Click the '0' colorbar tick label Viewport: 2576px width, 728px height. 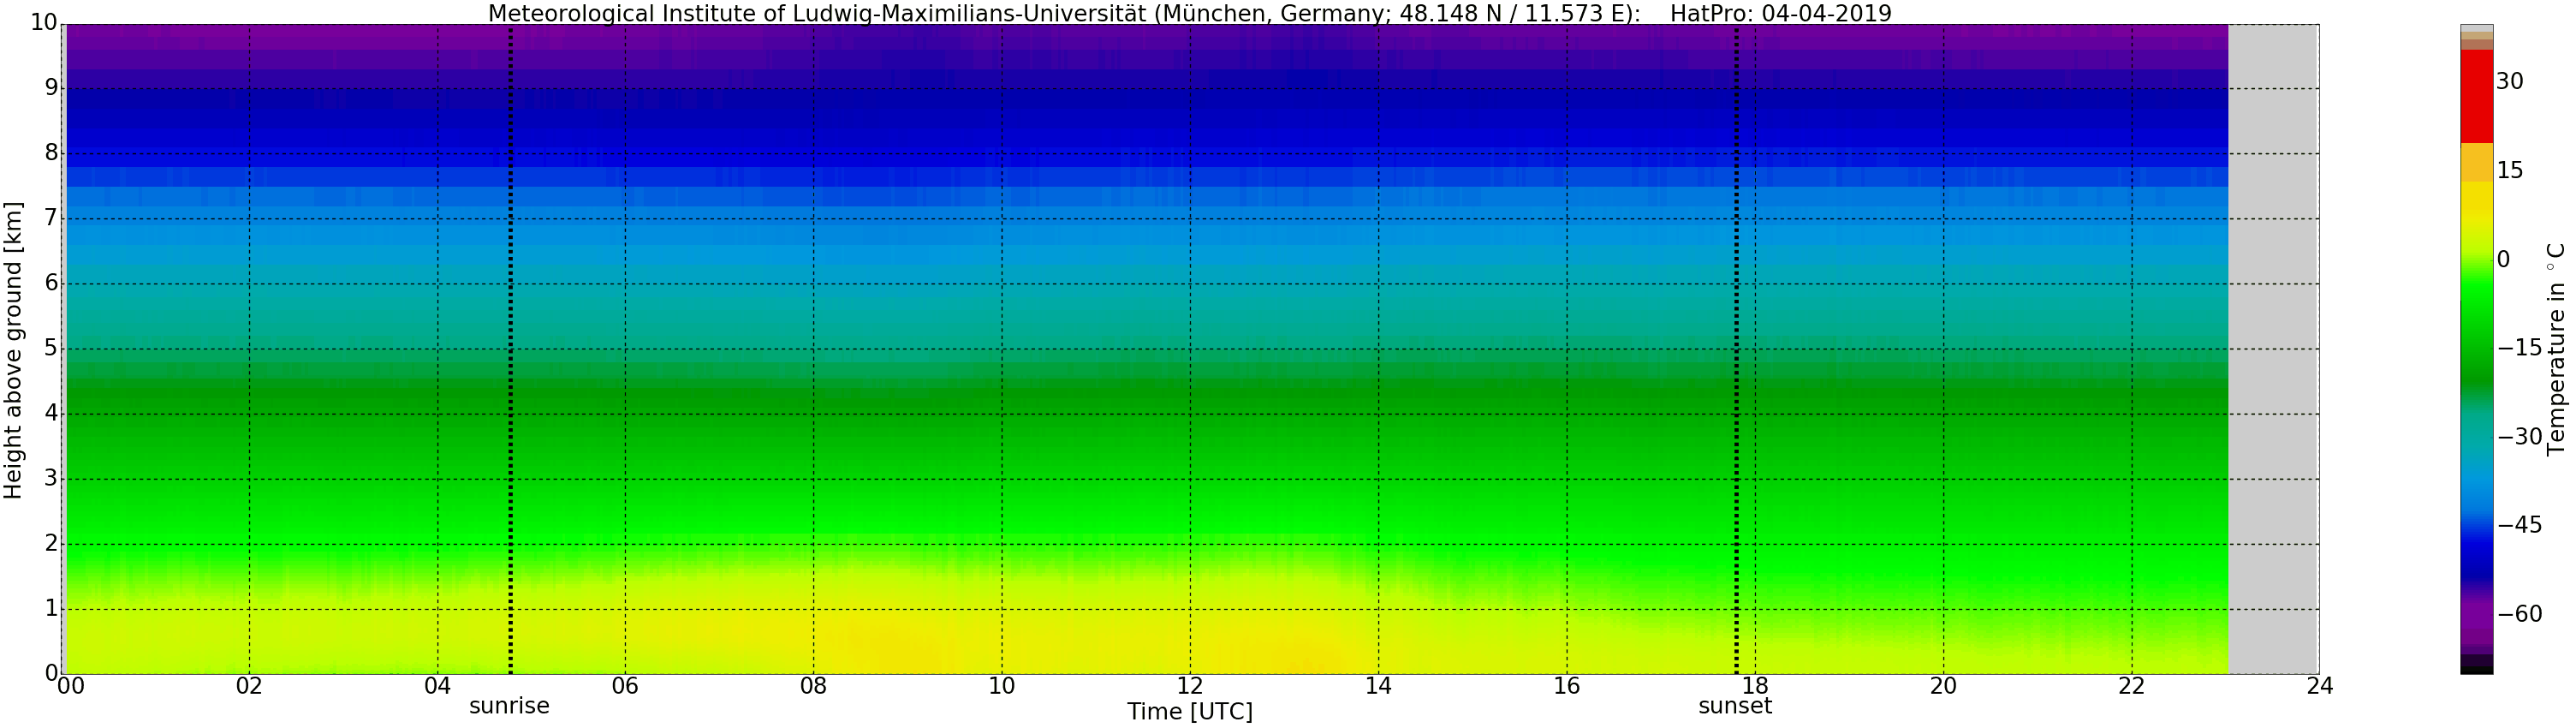pyautogui.click(x=2504, y=260)
